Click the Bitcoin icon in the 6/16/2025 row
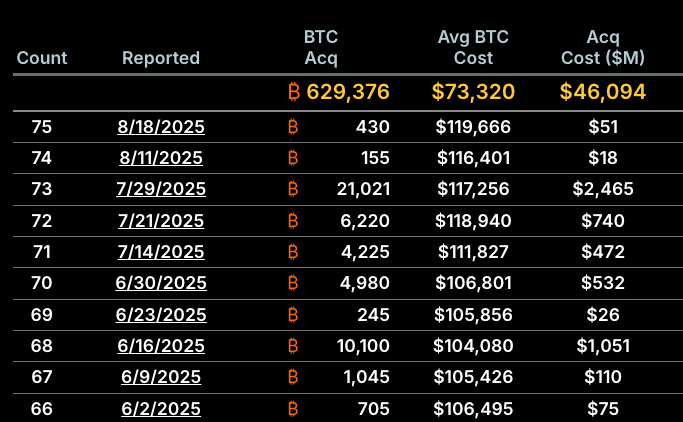683x422 pixels. pos(293,346)
